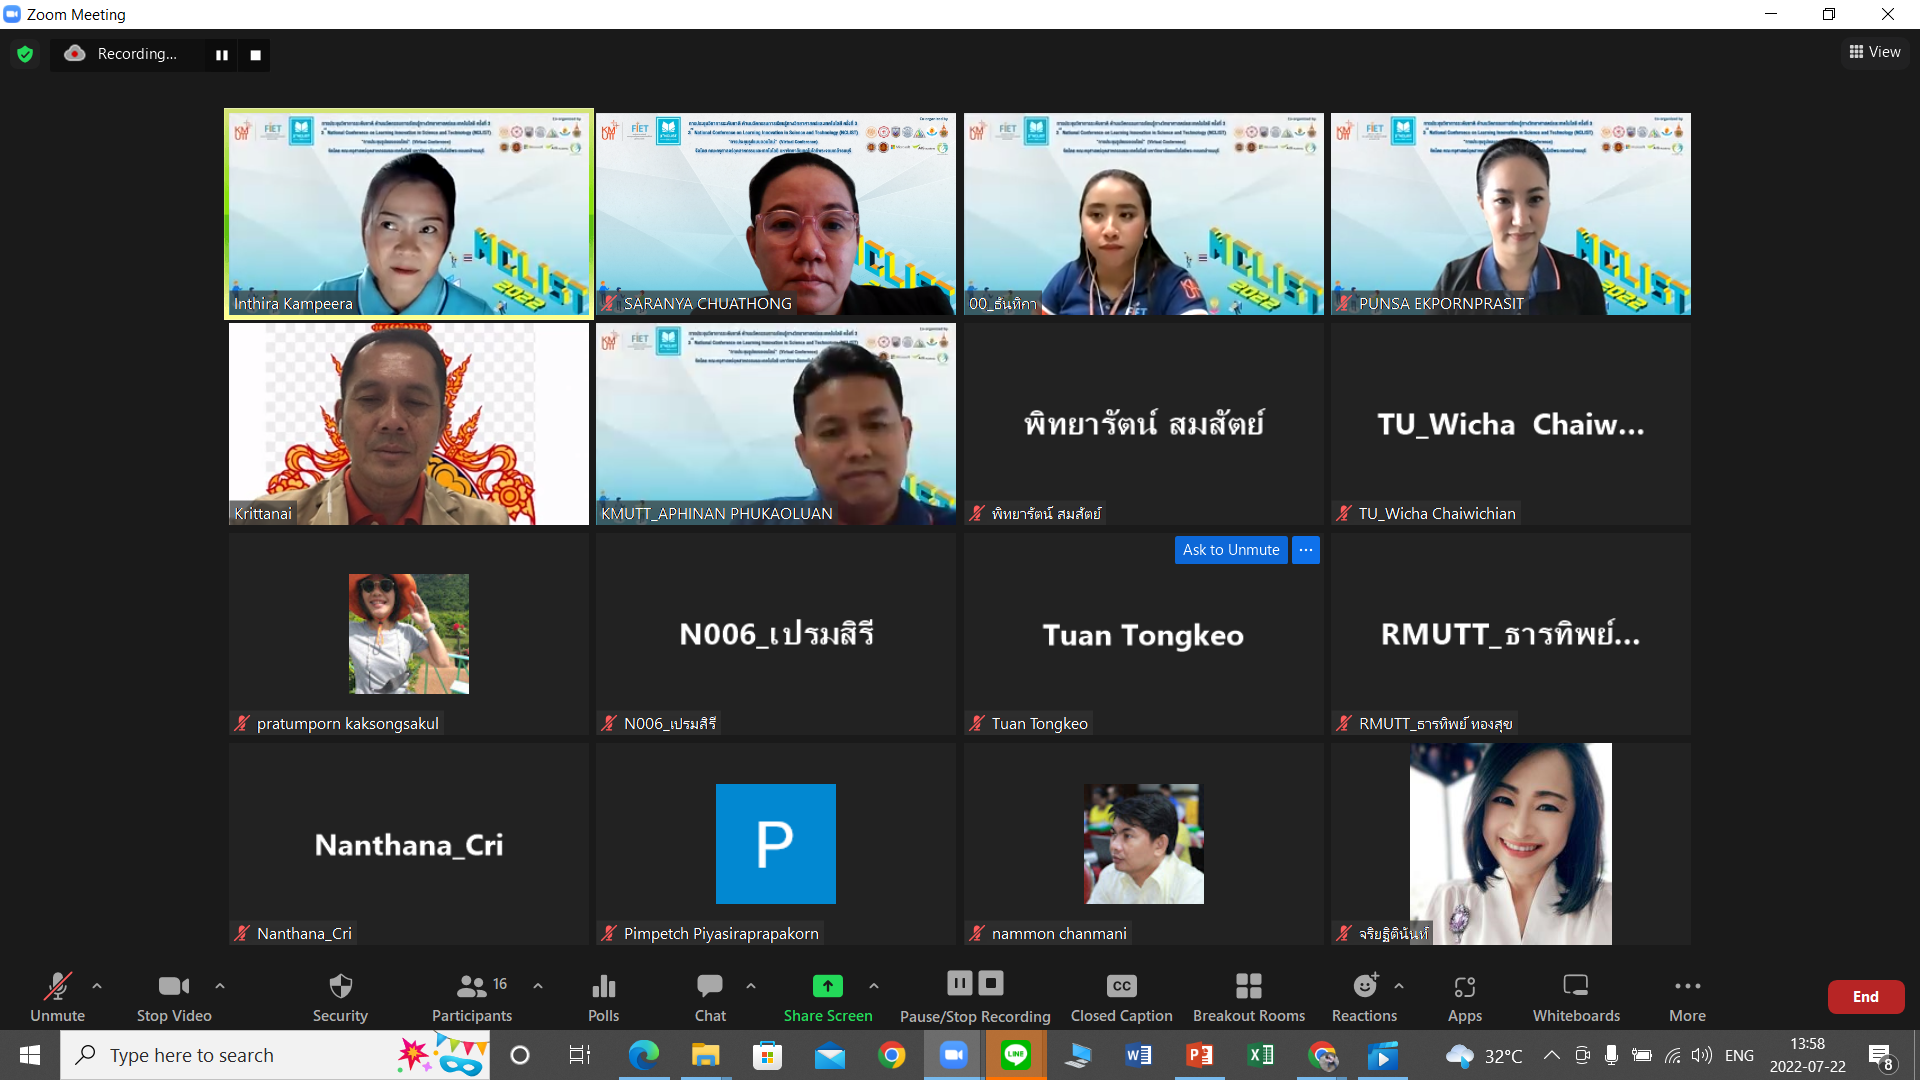Open the Participants panel
1920x1080 pixels.
[471, 997]
